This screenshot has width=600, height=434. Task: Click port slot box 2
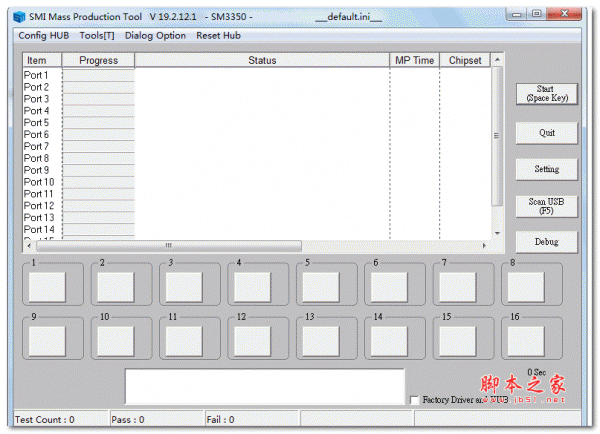116,287
